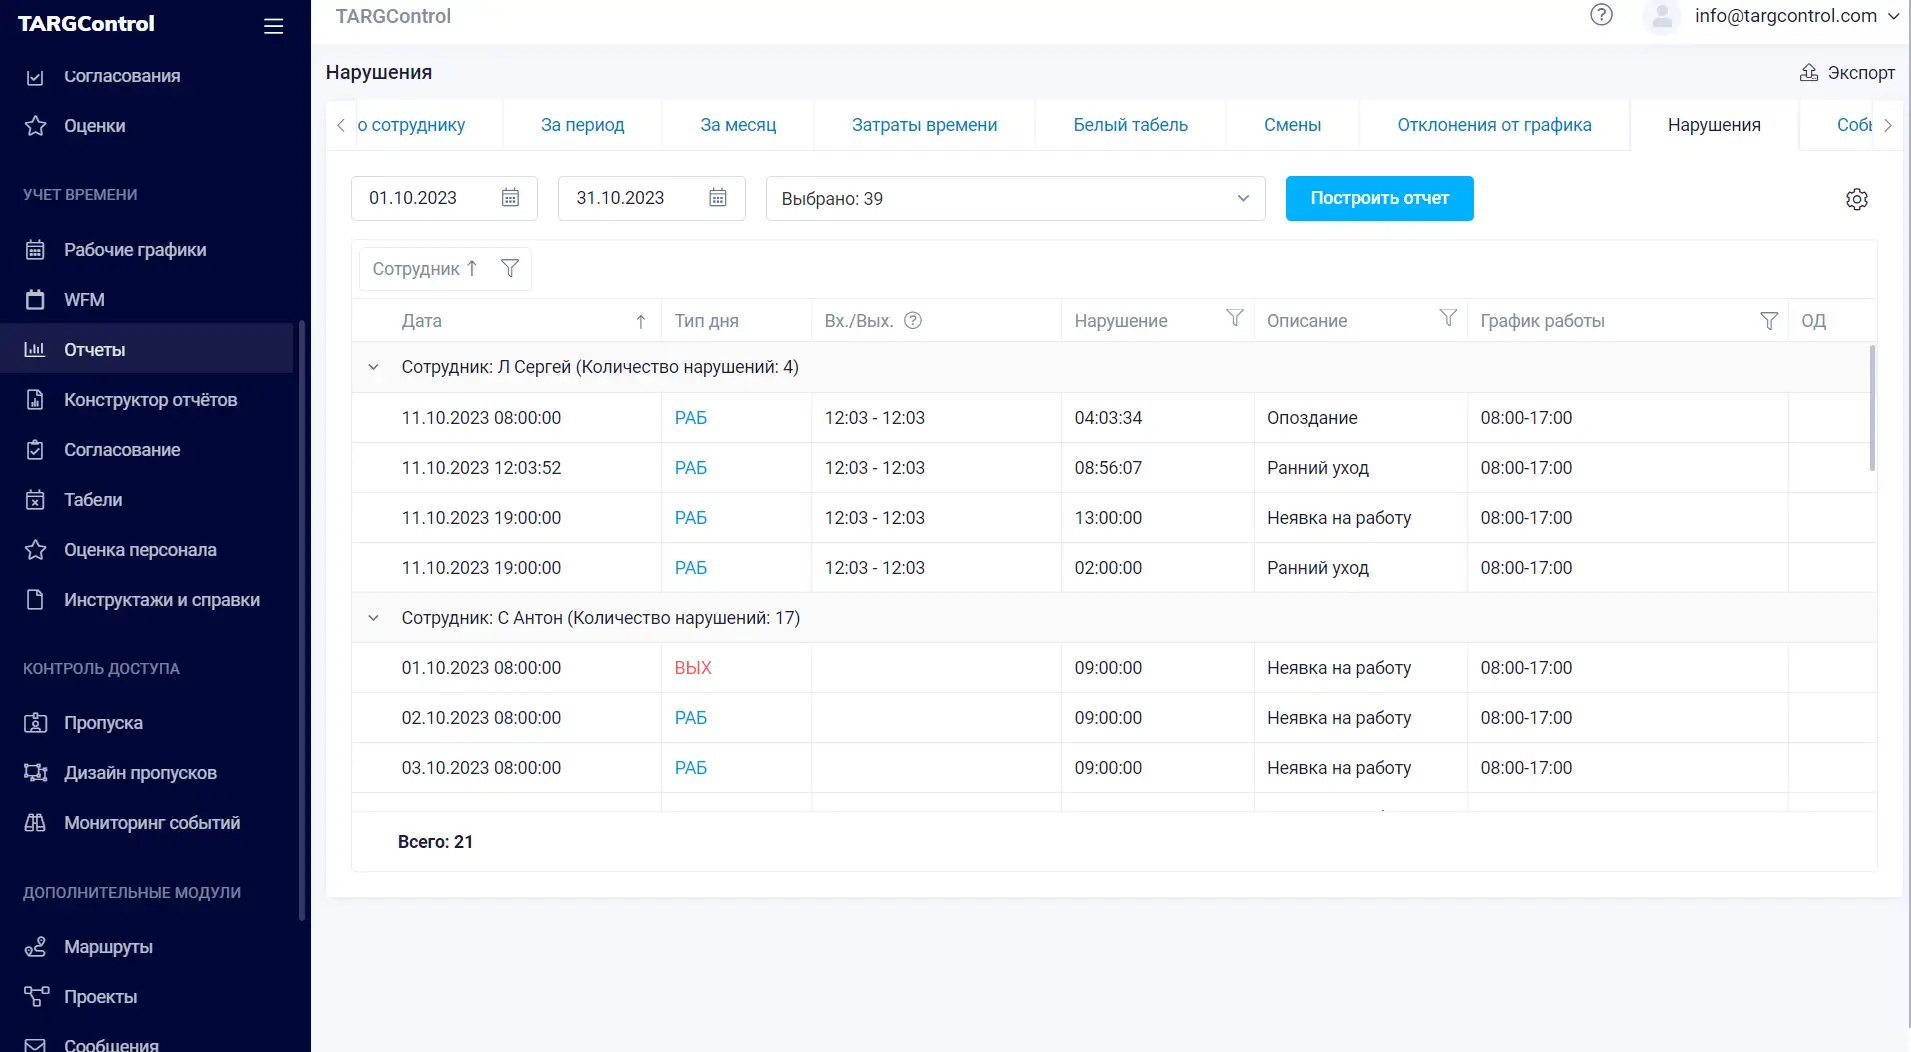1911x1052 pixels.
Task: Select the Опоздание description cell
Action: [1312, 418]
